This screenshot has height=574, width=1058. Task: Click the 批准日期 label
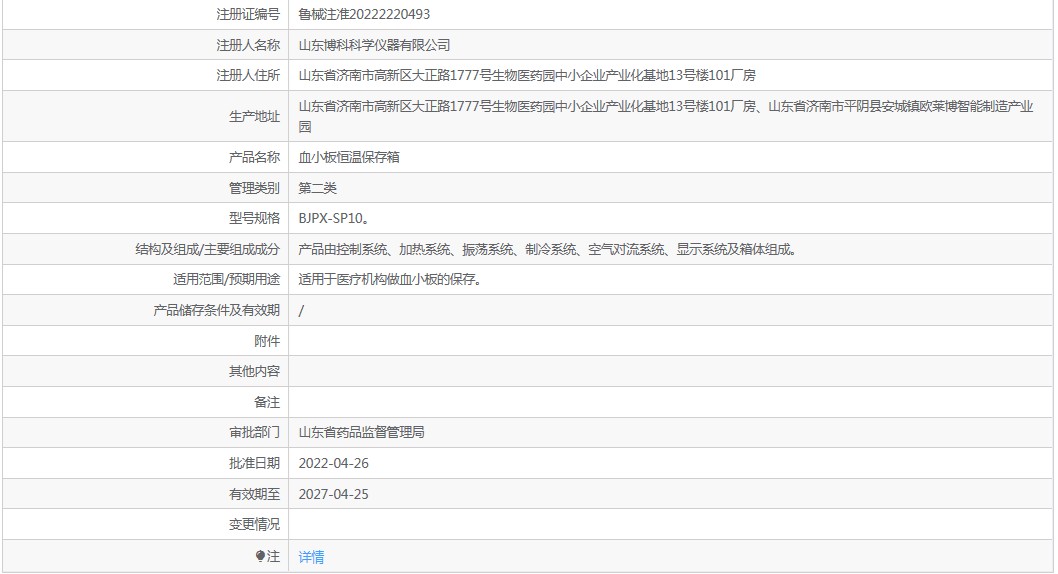[254, 463]
